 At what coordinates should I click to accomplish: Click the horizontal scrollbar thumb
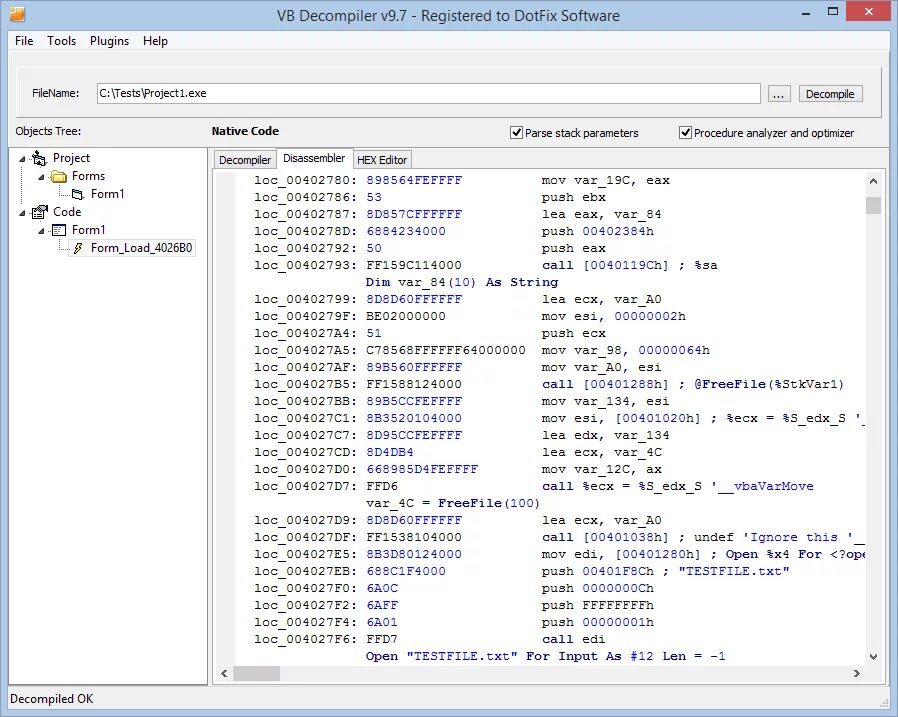coord(256,673)
